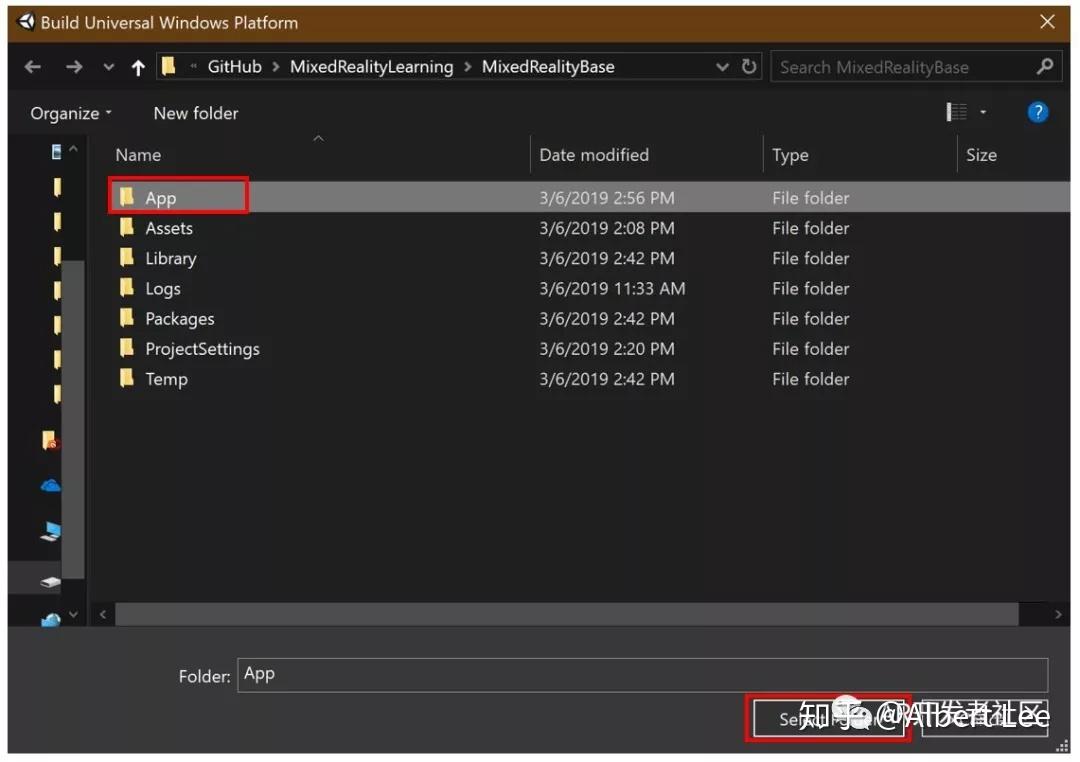Click the file list horizontal scrollbar thumb
1080x762 pixels.
[566, 614]
